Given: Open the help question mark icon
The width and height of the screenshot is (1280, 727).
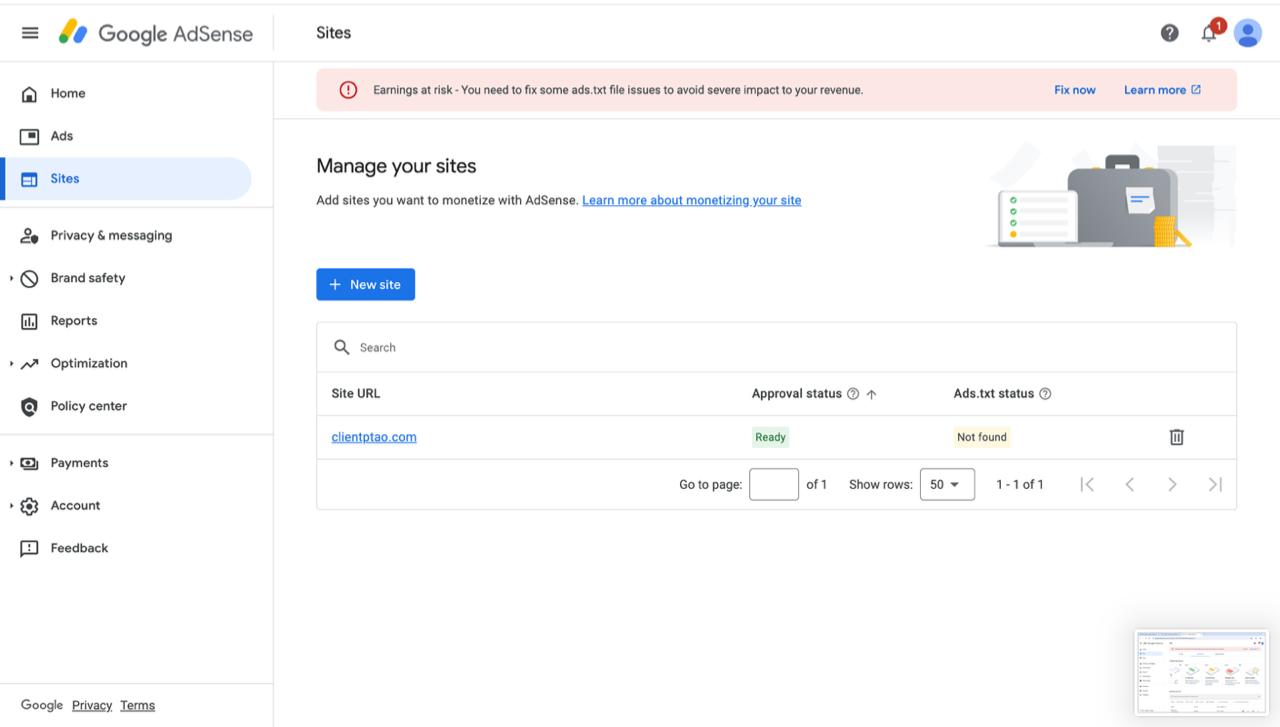Looking at the screenshot, I should (1169, 33).
